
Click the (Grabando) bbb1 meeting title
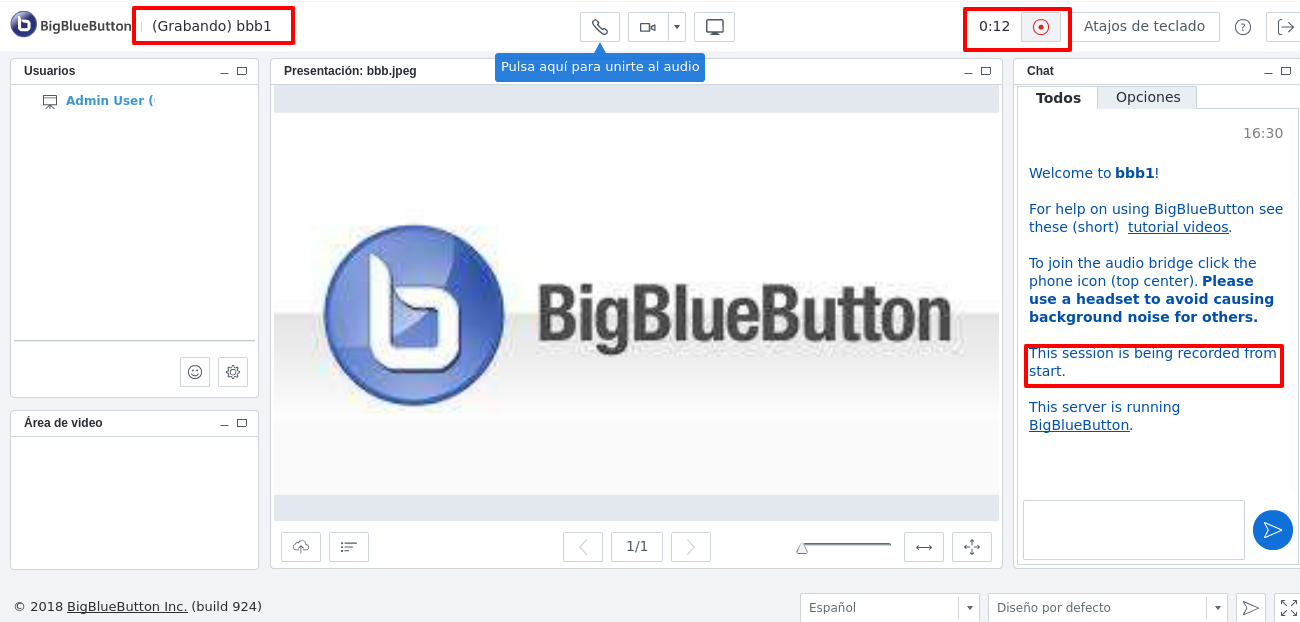click(x=212, y=26)
